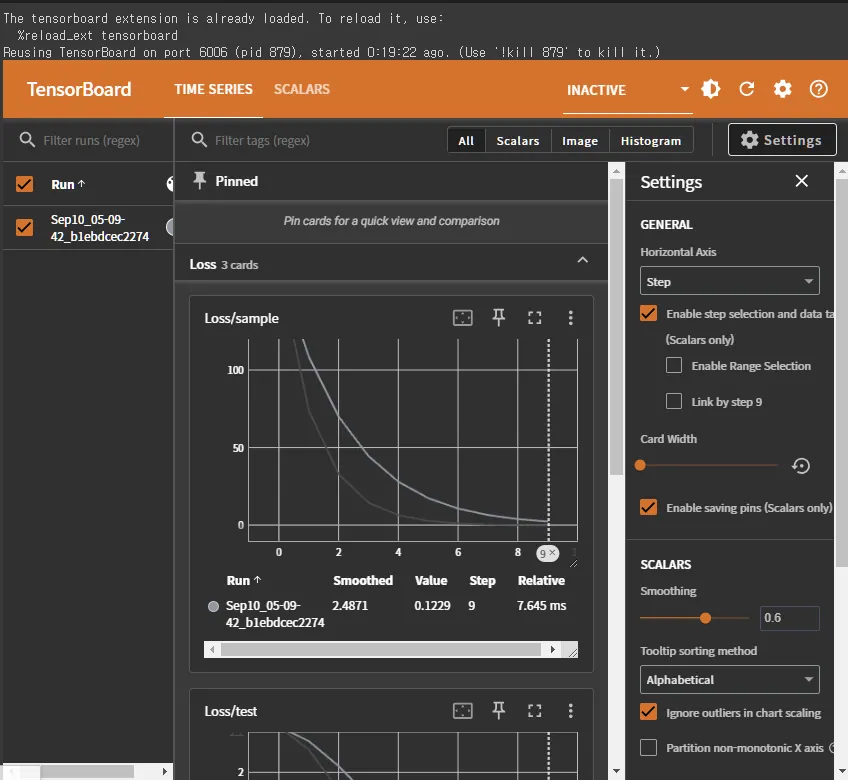Check the Link by step 9 option
The width and height of the screenshot is (848, 780).
(x=675, y=402)
